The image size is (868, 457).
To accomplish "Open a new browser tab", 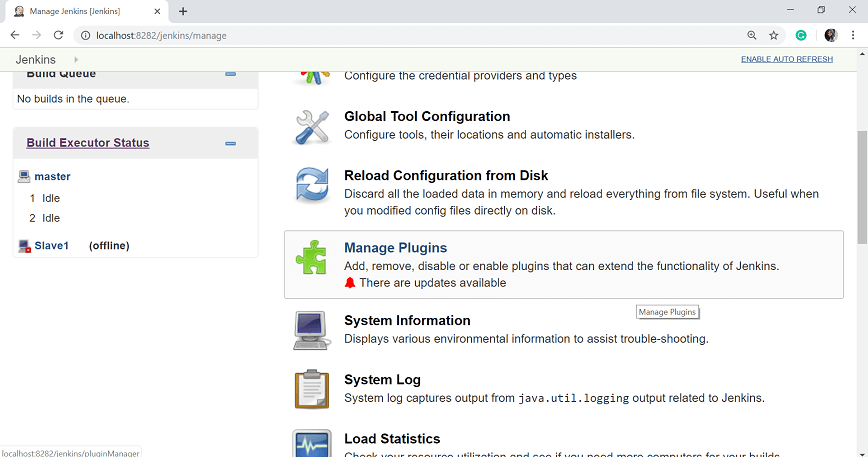I will click(x=183, y=11).
